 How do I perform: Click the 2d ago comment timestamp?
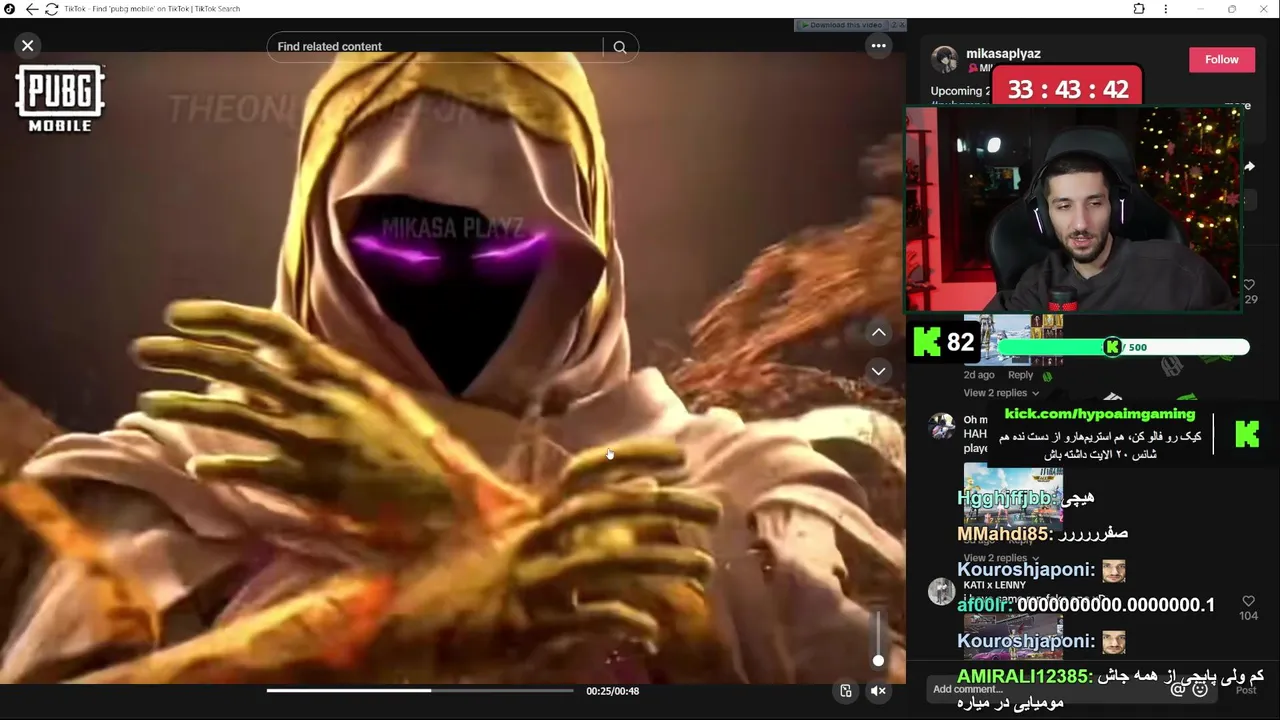(979, 375)
